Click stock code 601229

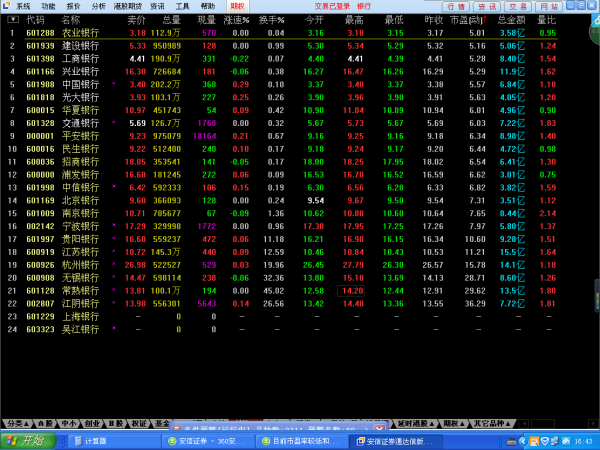(41, 316)
